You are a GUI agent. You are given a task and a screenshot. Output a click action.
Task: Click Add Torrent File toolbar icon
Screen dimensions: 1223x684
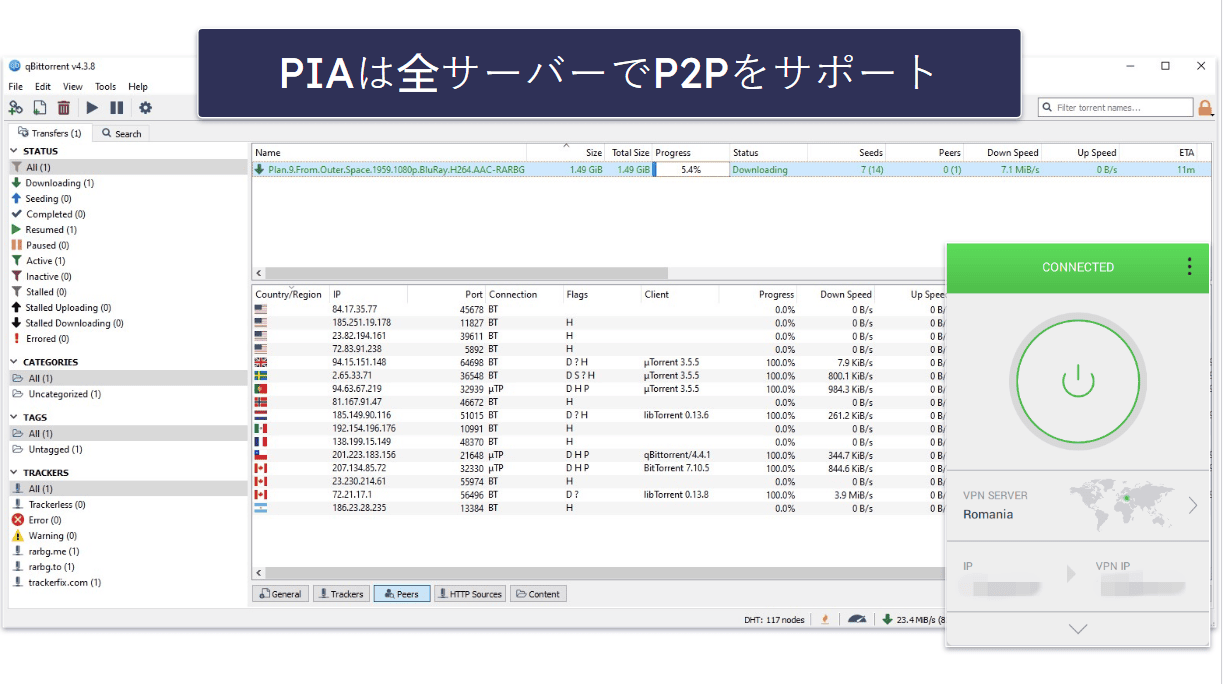point(40,108)
